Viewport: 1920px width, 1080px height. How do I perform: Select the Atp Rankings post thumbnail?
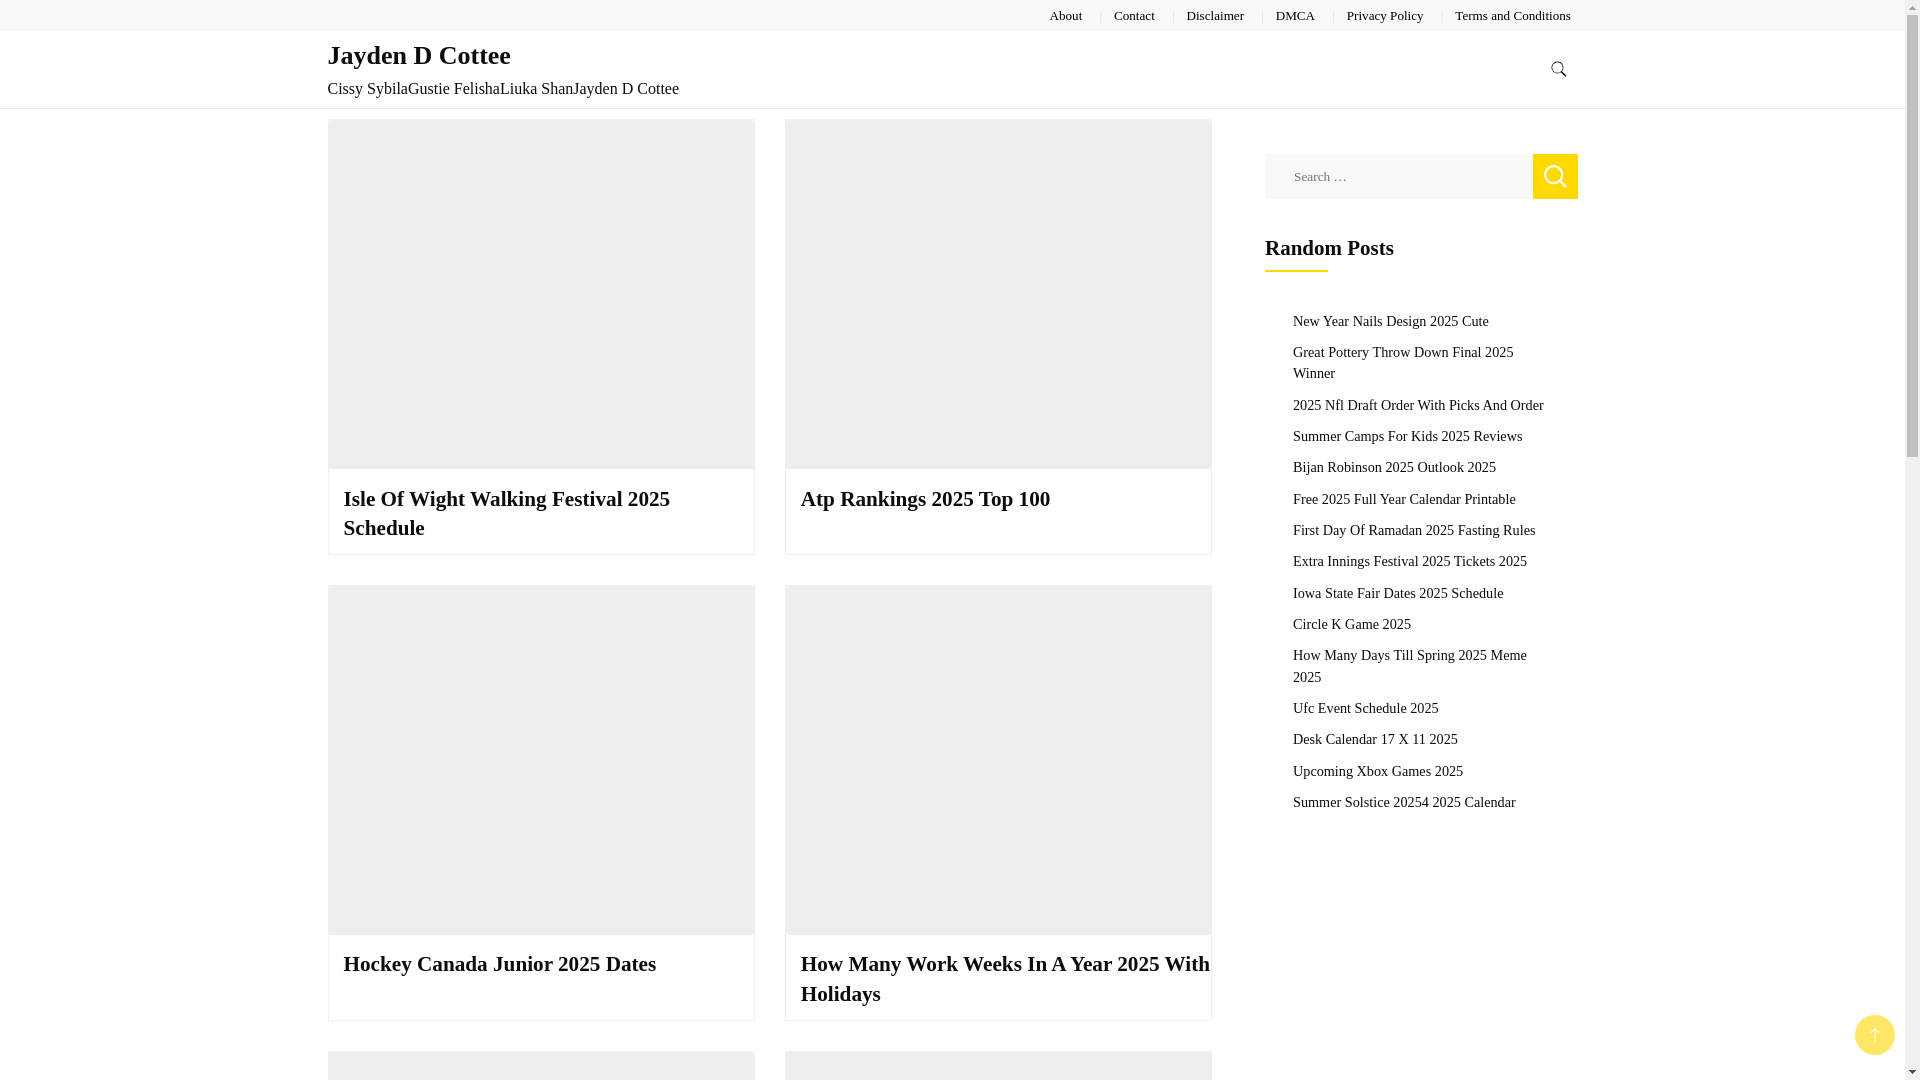click(x=998, y=294)
